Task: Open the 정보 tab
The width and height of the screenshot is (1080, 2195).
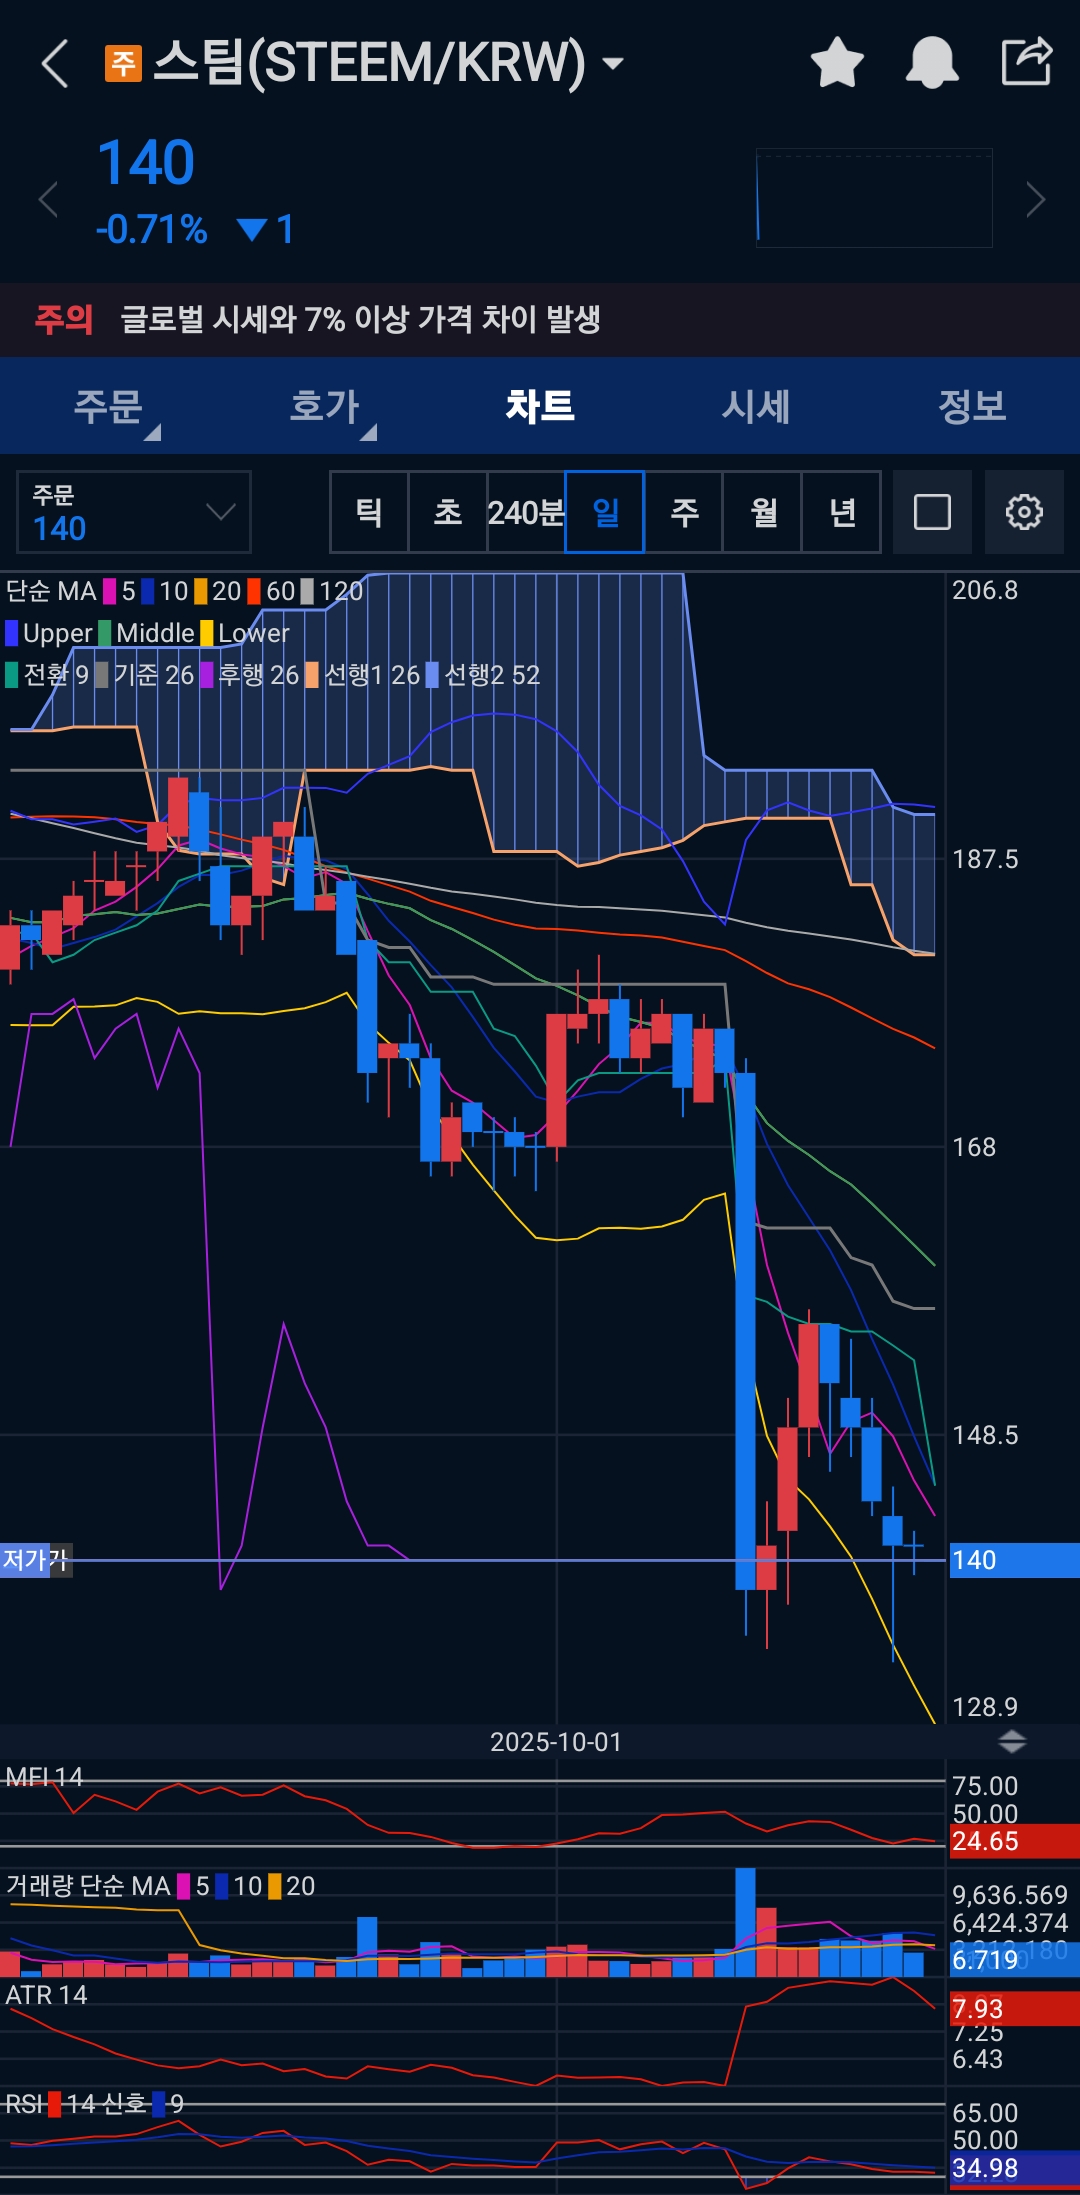Action: pyautogui.click(x=972, y=406)
